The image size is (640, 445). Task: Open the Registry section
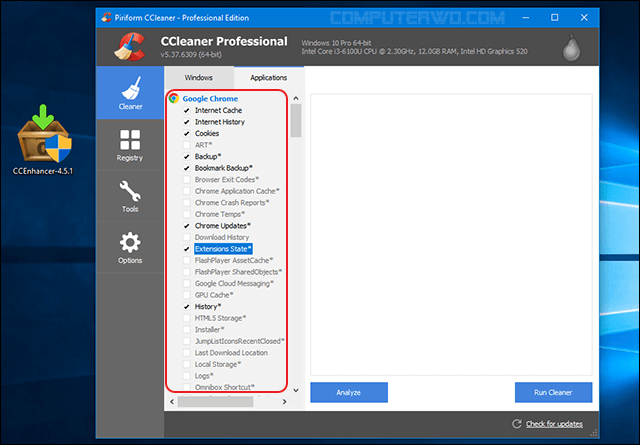(x=130, y=145)
